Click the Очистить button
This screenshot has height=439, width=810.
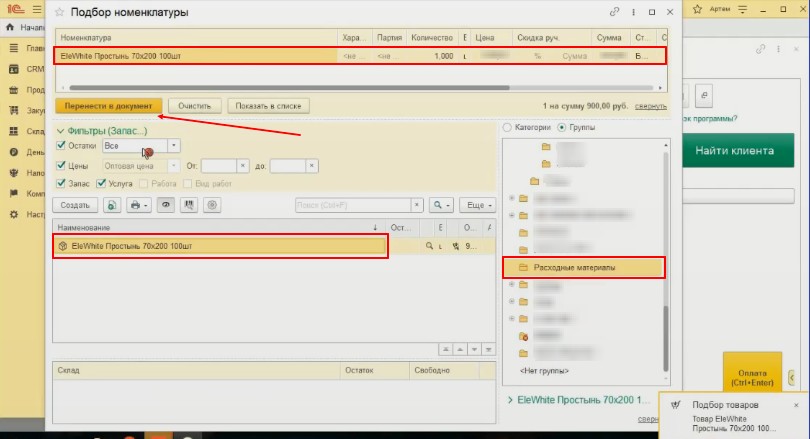coord(195,106)
